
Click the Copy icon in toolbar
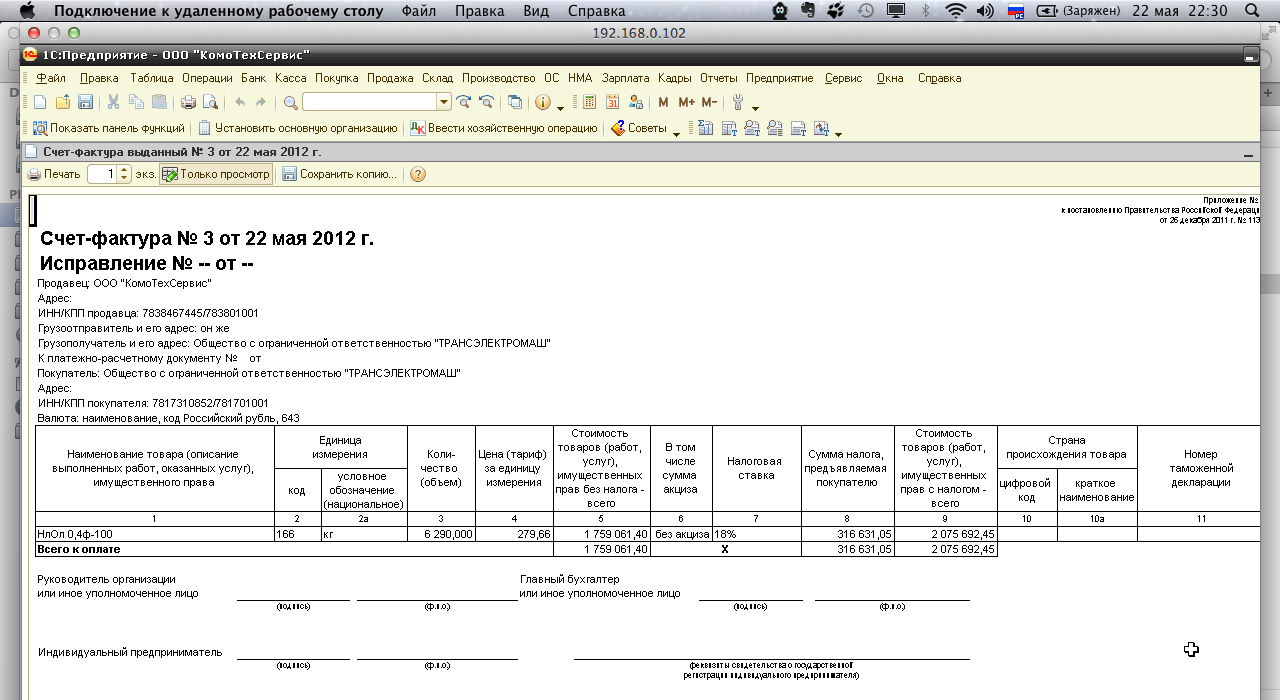(135, 102)
